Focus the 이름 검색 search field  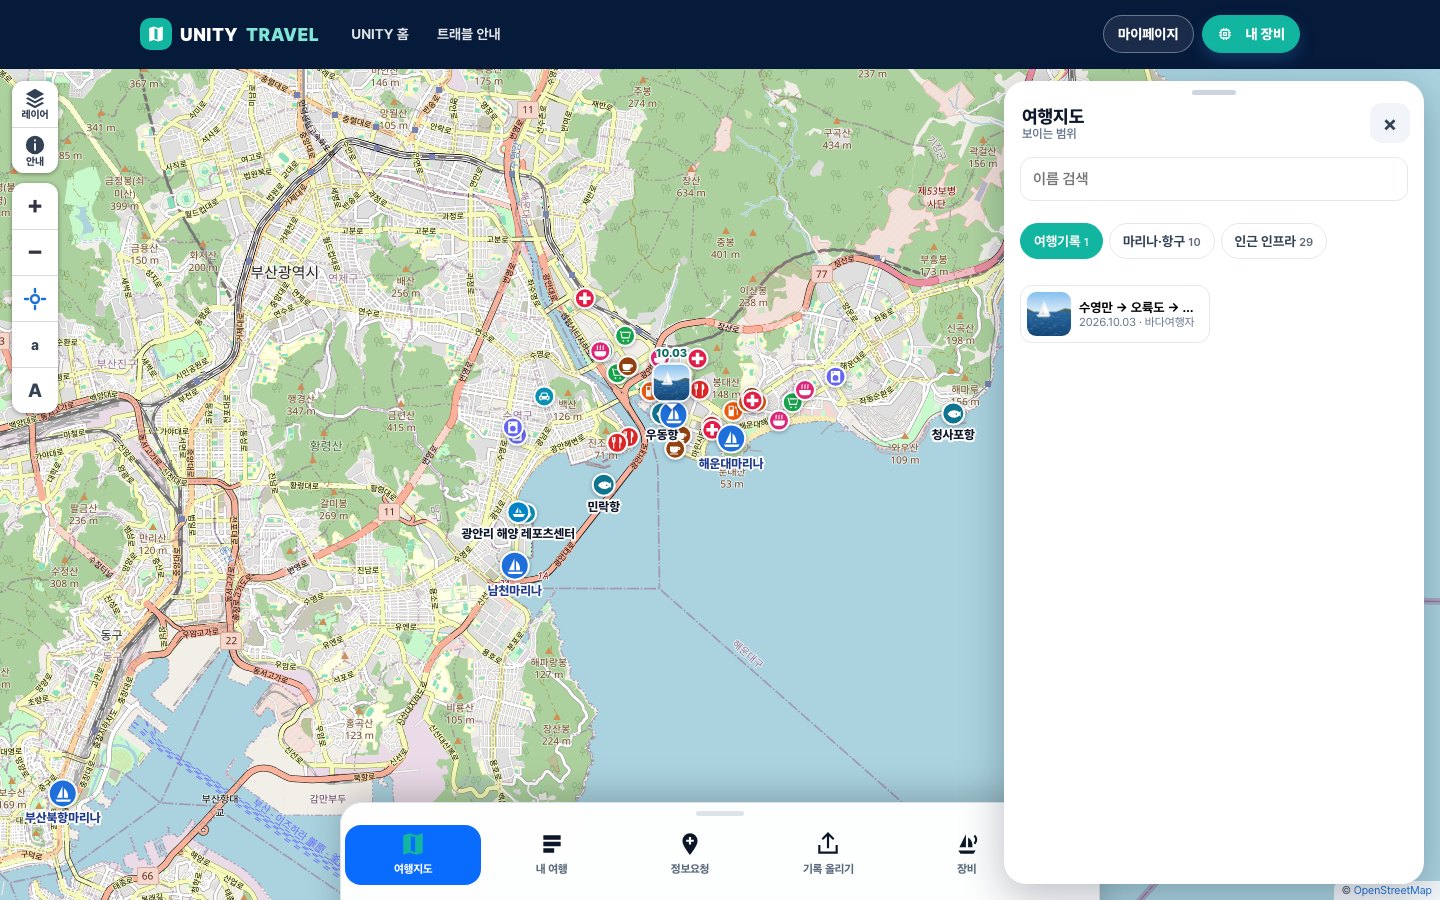coord(1214,179)
